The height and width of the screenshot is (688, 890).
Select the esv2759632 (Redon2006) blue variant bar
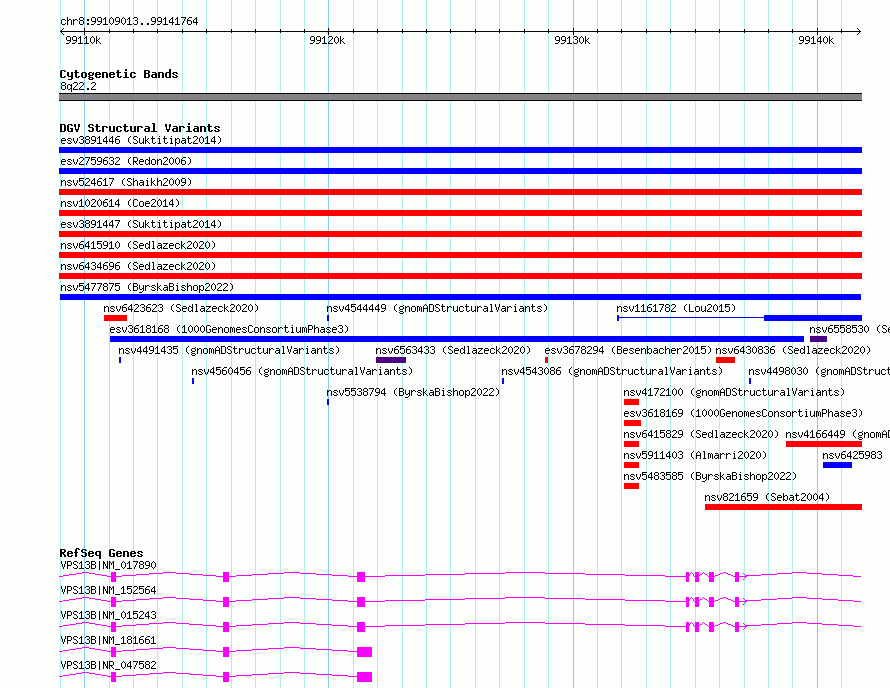(x=460, y=171)
